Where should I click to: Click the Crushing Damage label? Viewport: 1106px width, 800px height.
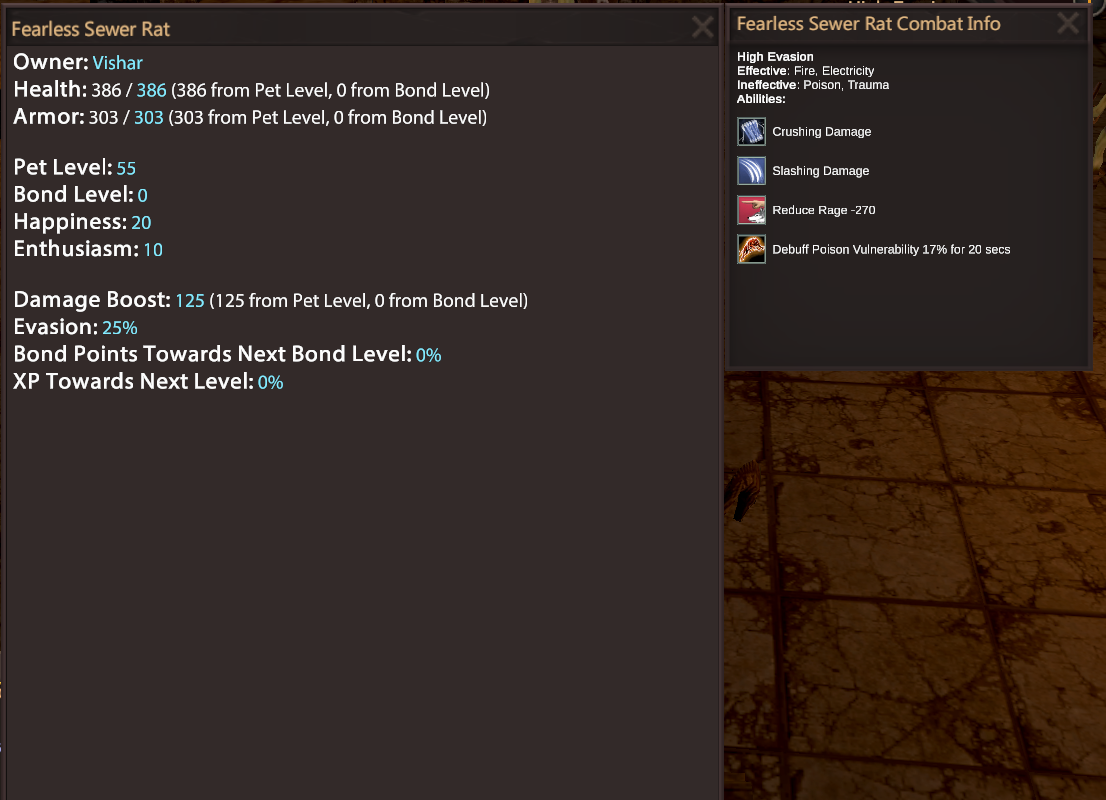(822, 132)
